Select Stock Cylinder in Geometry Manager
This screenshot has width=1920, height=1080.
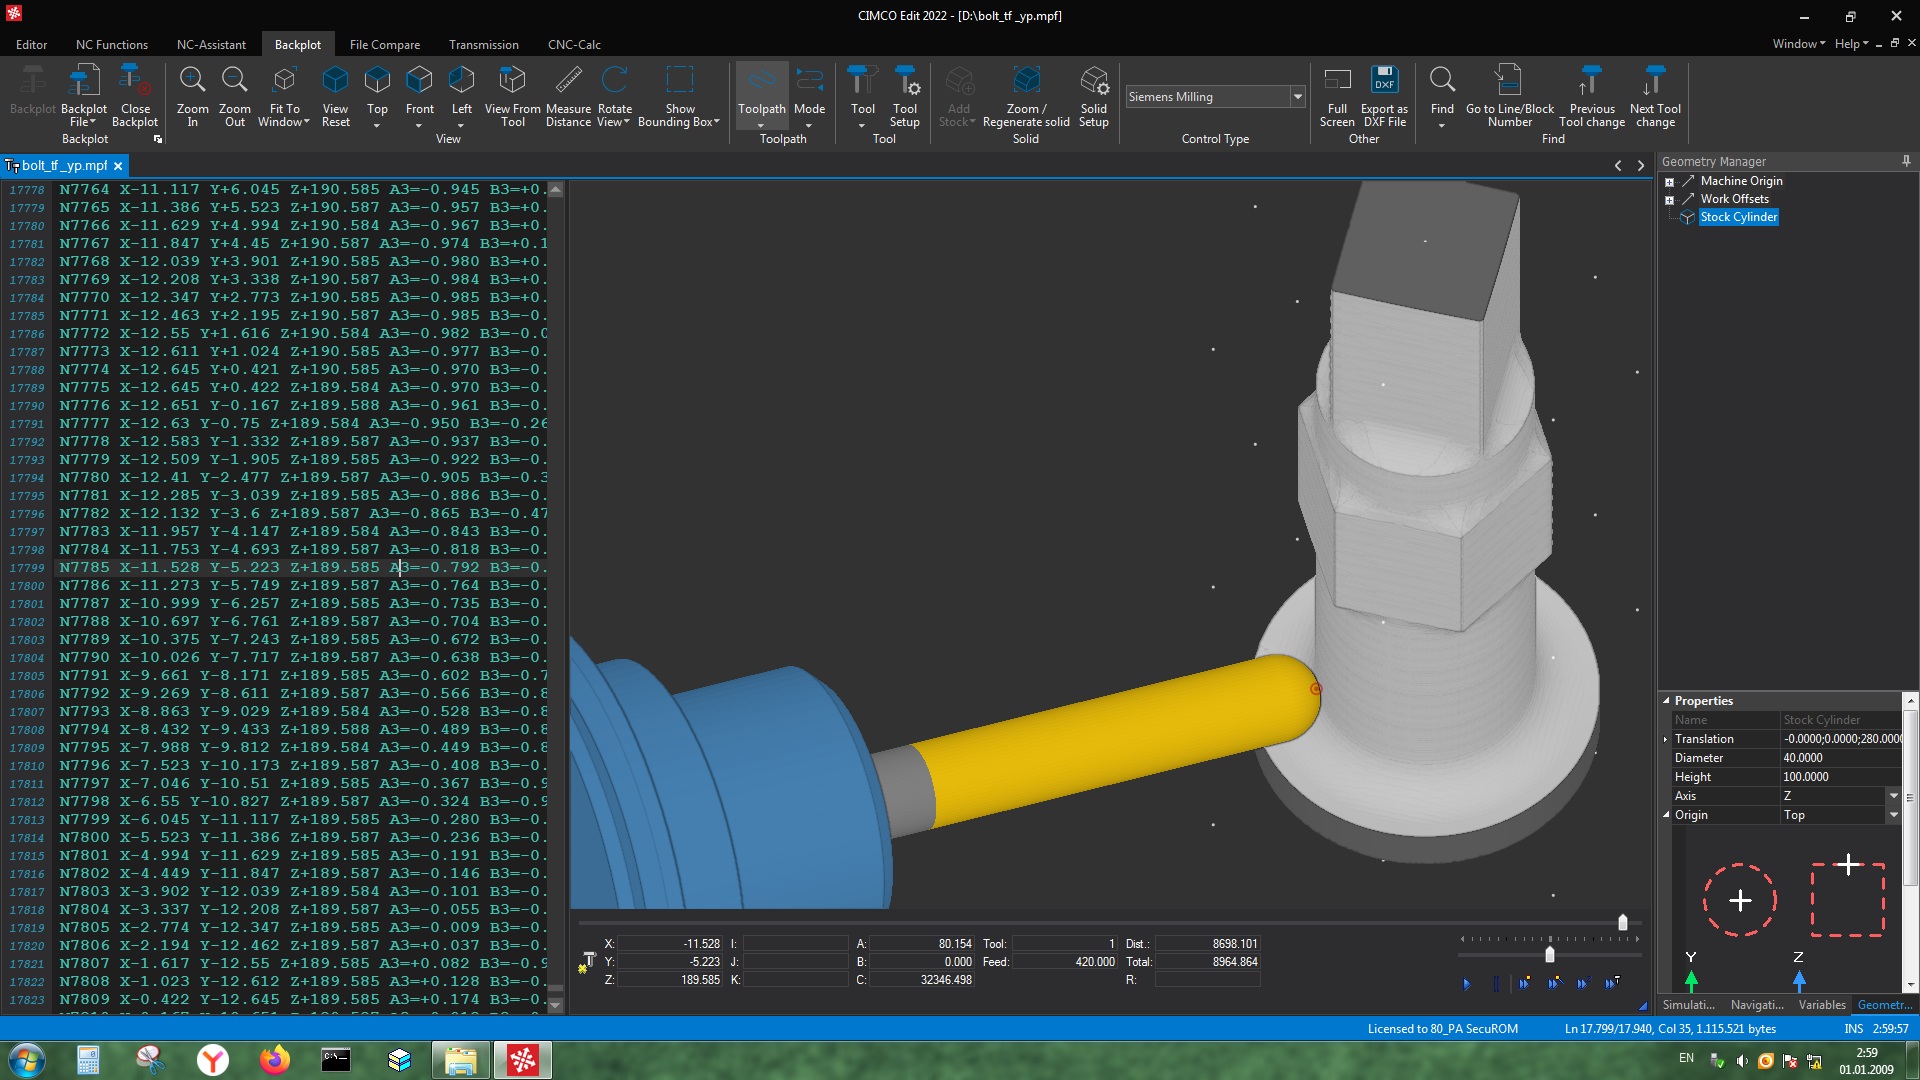pos(1738,217)
